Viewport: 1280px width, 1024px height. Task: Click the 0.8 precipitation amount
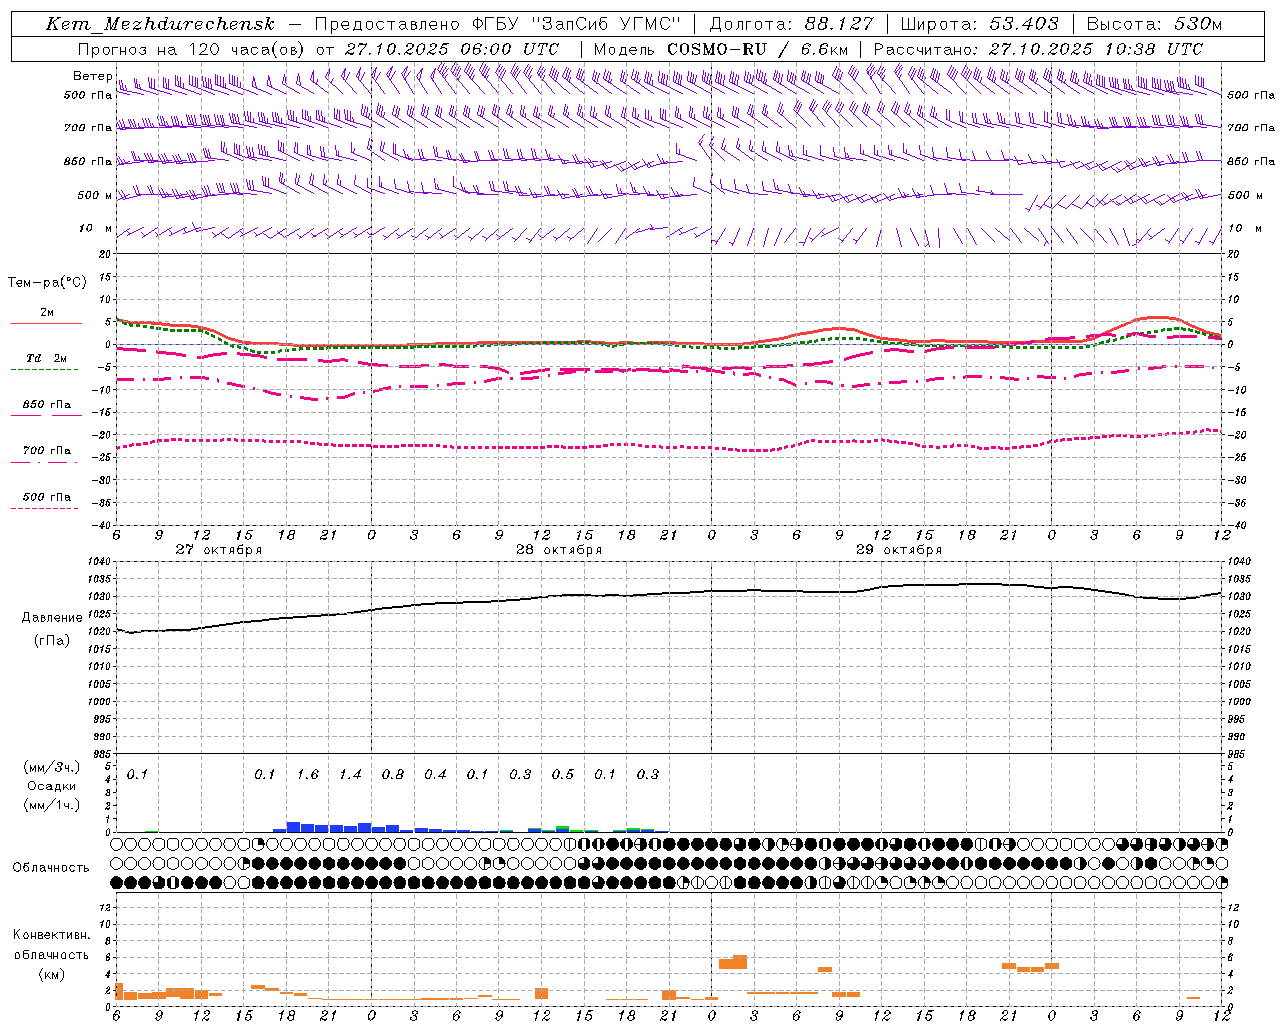click(x=393, y=775)
